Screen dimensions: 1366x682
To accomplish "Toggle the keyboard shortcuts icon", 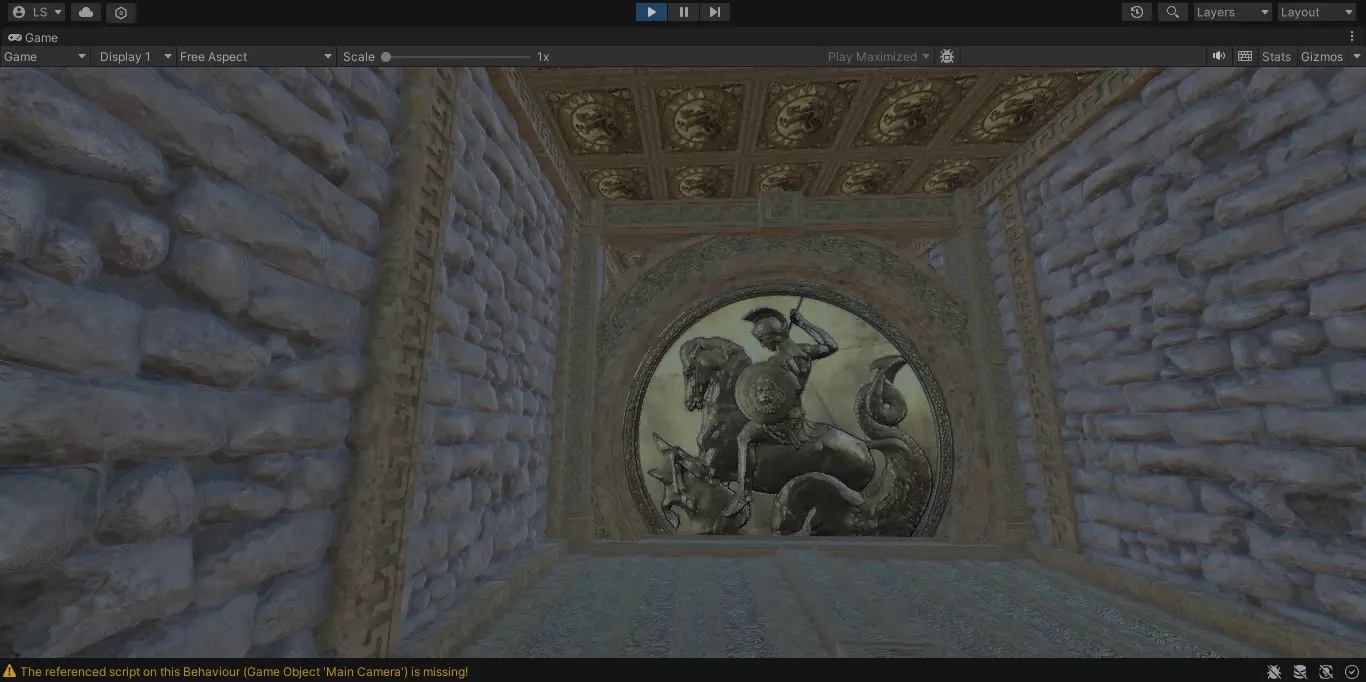I will tap(1245, 57).
